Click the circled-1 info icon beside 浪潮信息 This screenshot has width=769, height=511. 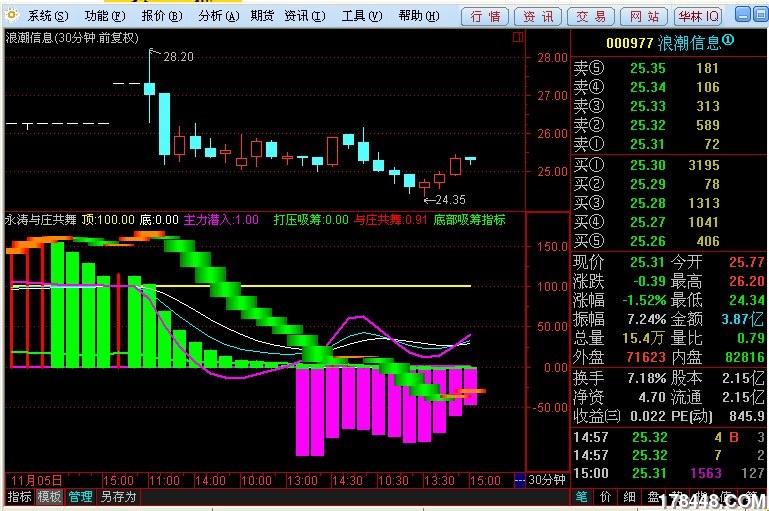(x=728, y=41)
